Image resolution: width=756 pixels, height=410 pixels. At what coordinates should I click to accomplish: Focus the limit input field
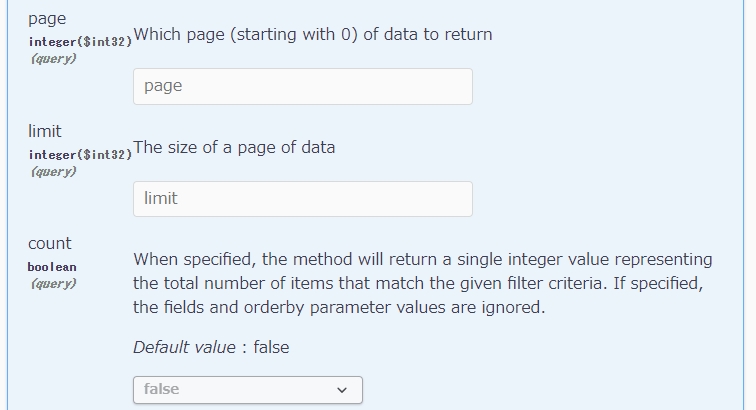tap(303, 199)
